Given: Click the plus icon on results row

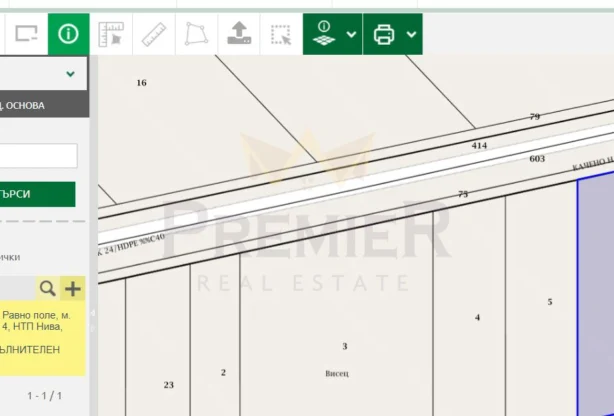Looking at the screenshot, I should 72,289.
